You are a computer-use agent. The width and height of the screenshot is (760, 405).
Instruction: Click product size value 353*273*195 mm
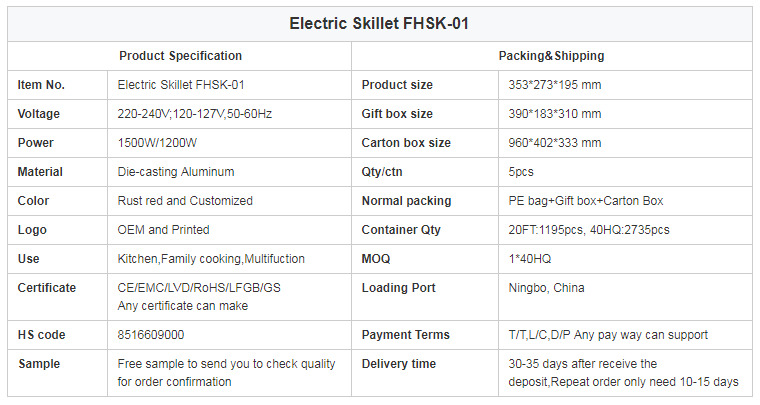[555, 85]
